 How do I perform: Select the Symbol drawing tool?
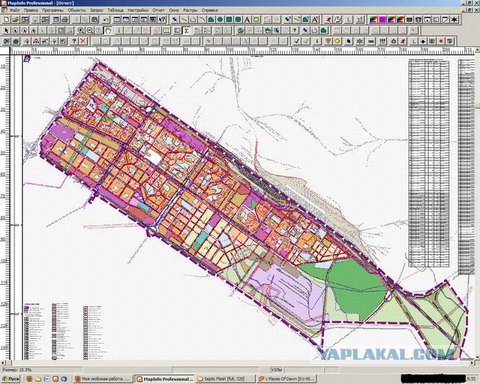[x=175, y=20]
